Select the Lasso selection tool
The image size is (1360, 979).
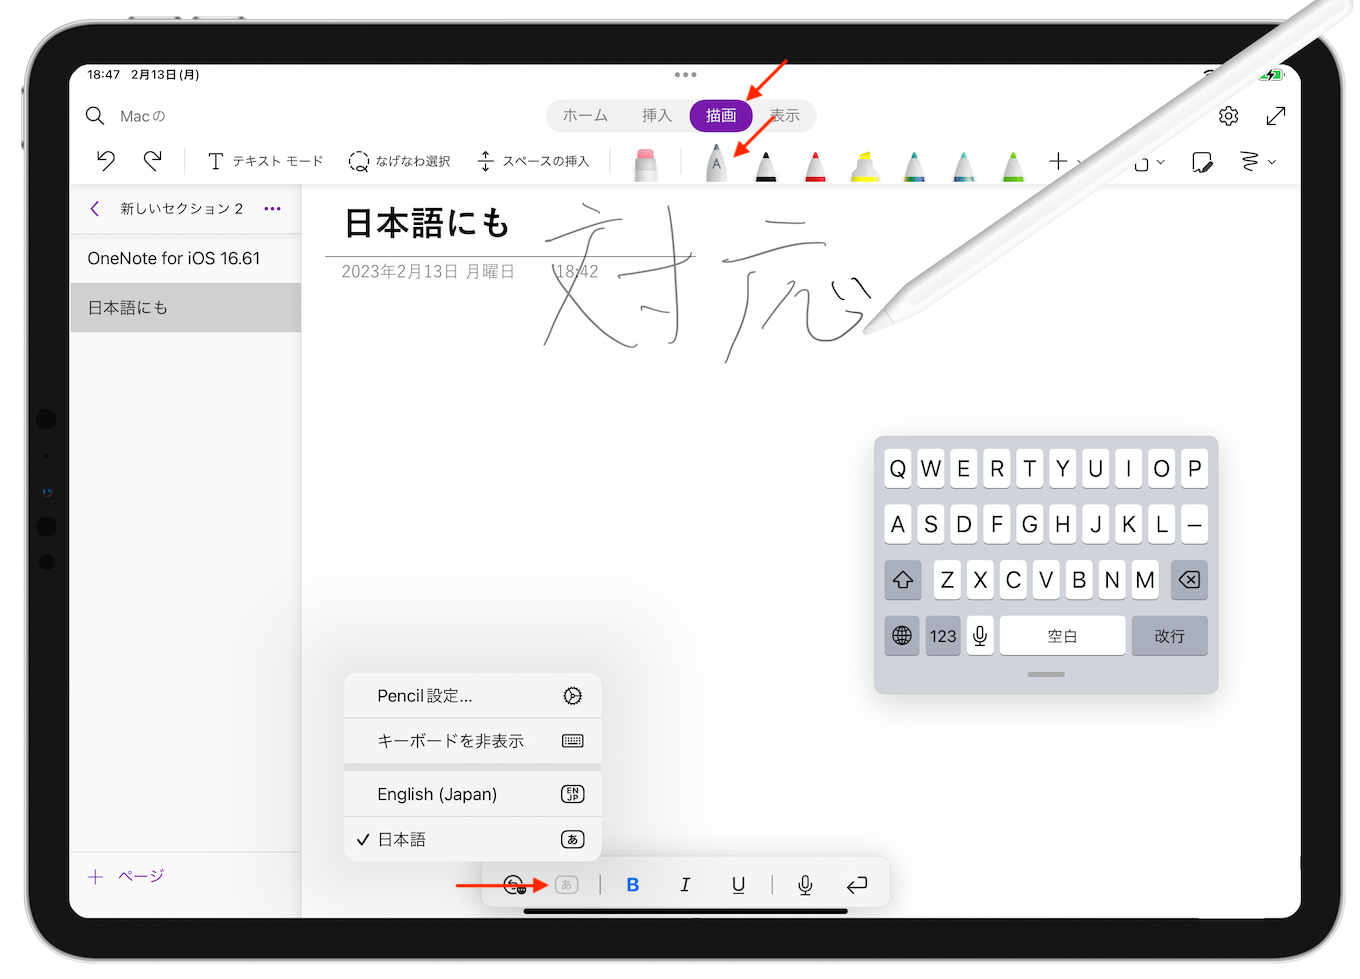pyautogui.click(x=399, y=161)
